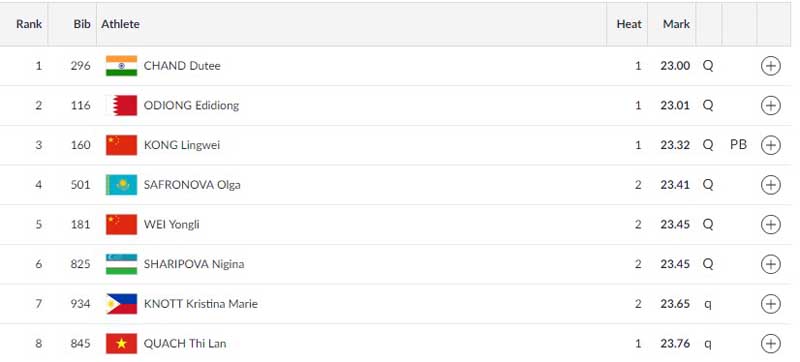Open plus icon for KONG Lingwei
This screenshot has height=362, width=800.
[x=770, y=145]
